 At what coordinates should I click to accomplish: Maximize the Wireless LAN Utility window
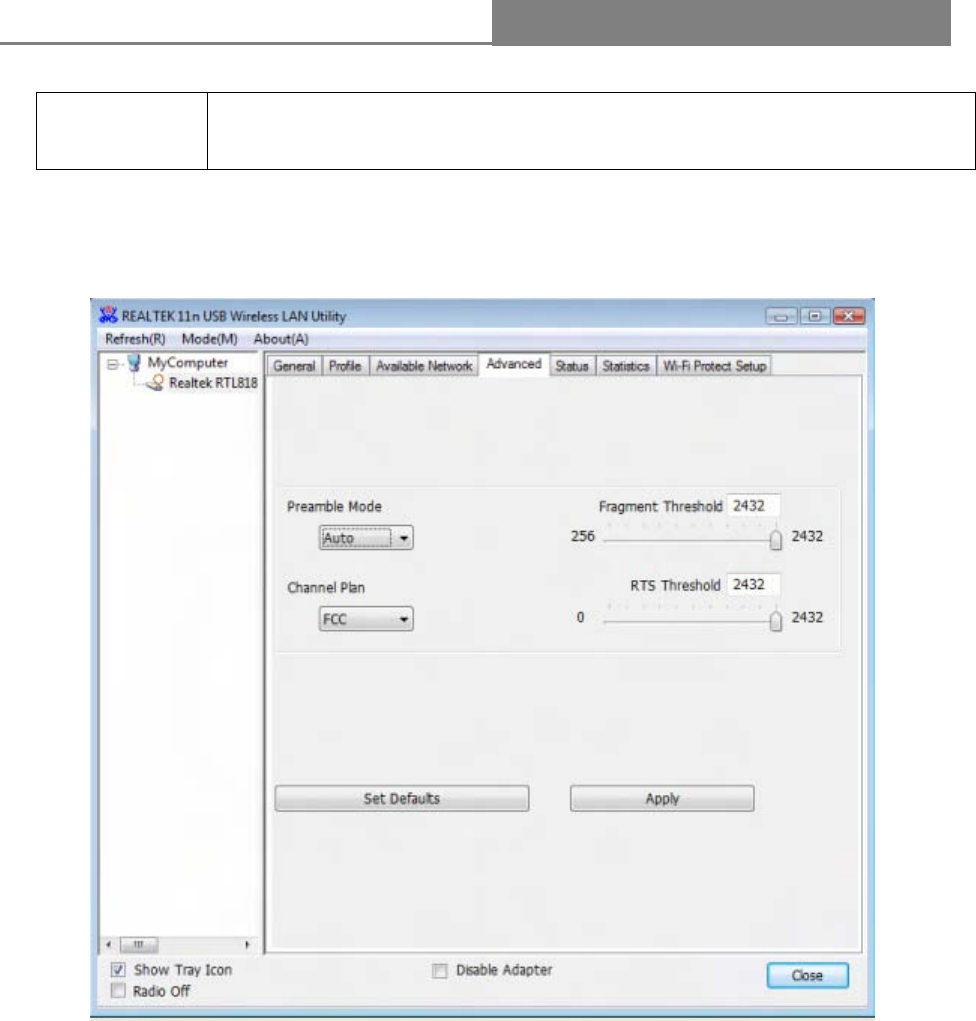tap(814, 316)
